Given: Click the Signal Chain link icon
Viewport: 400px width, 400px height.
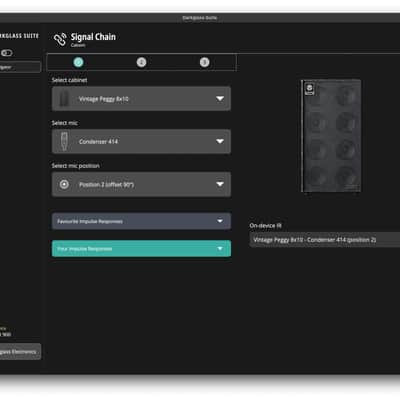Looking at the screenshot, I should [x=60, y=39].
